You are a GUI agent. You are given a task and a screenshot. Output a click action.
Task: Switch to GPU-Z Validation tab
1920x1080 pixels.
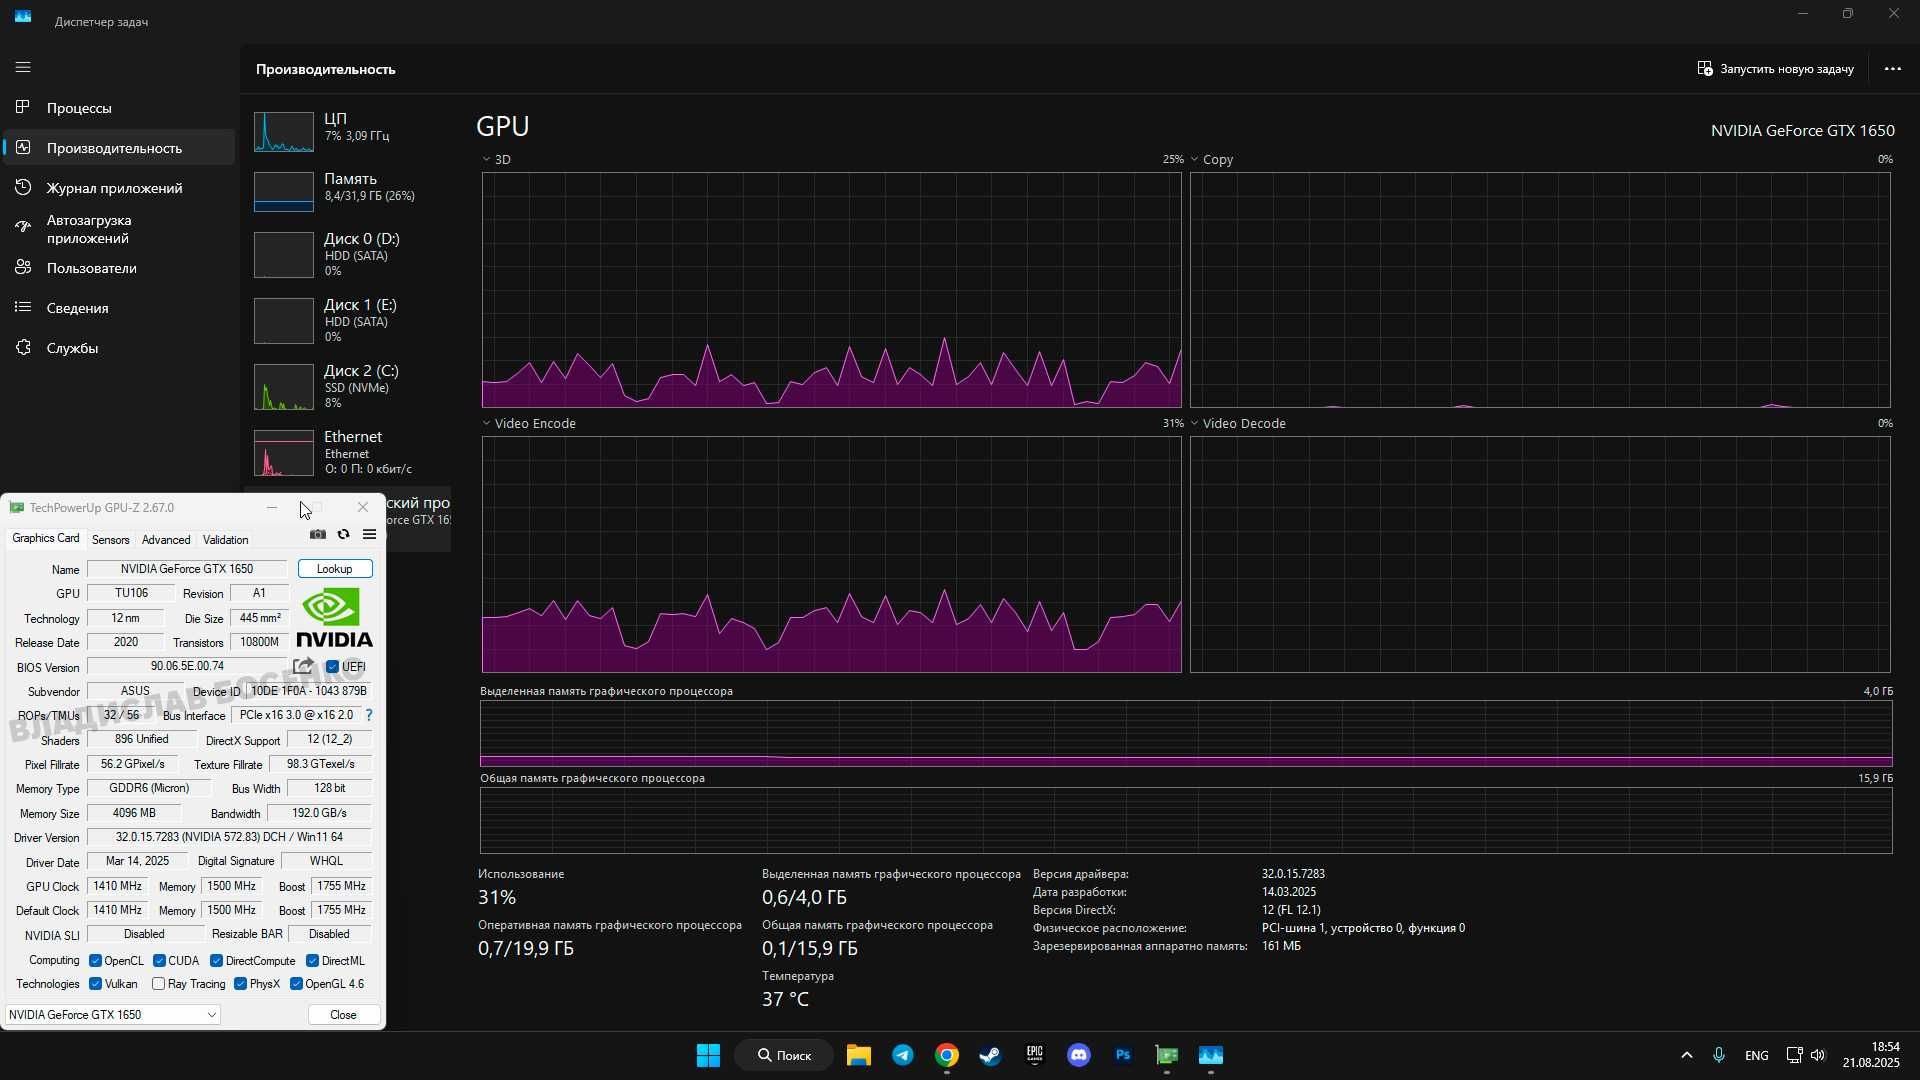pos(226,539)
